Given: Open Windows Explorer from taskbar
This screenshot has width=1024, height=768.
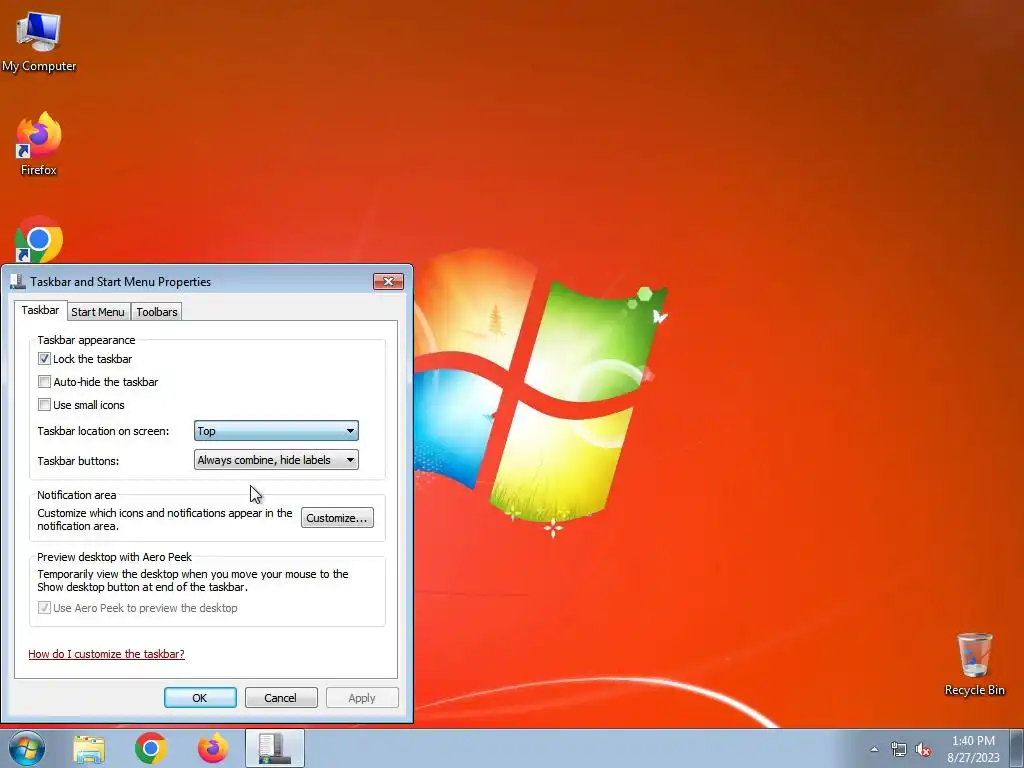Looking at the screenshot, I should click(89, 749).
